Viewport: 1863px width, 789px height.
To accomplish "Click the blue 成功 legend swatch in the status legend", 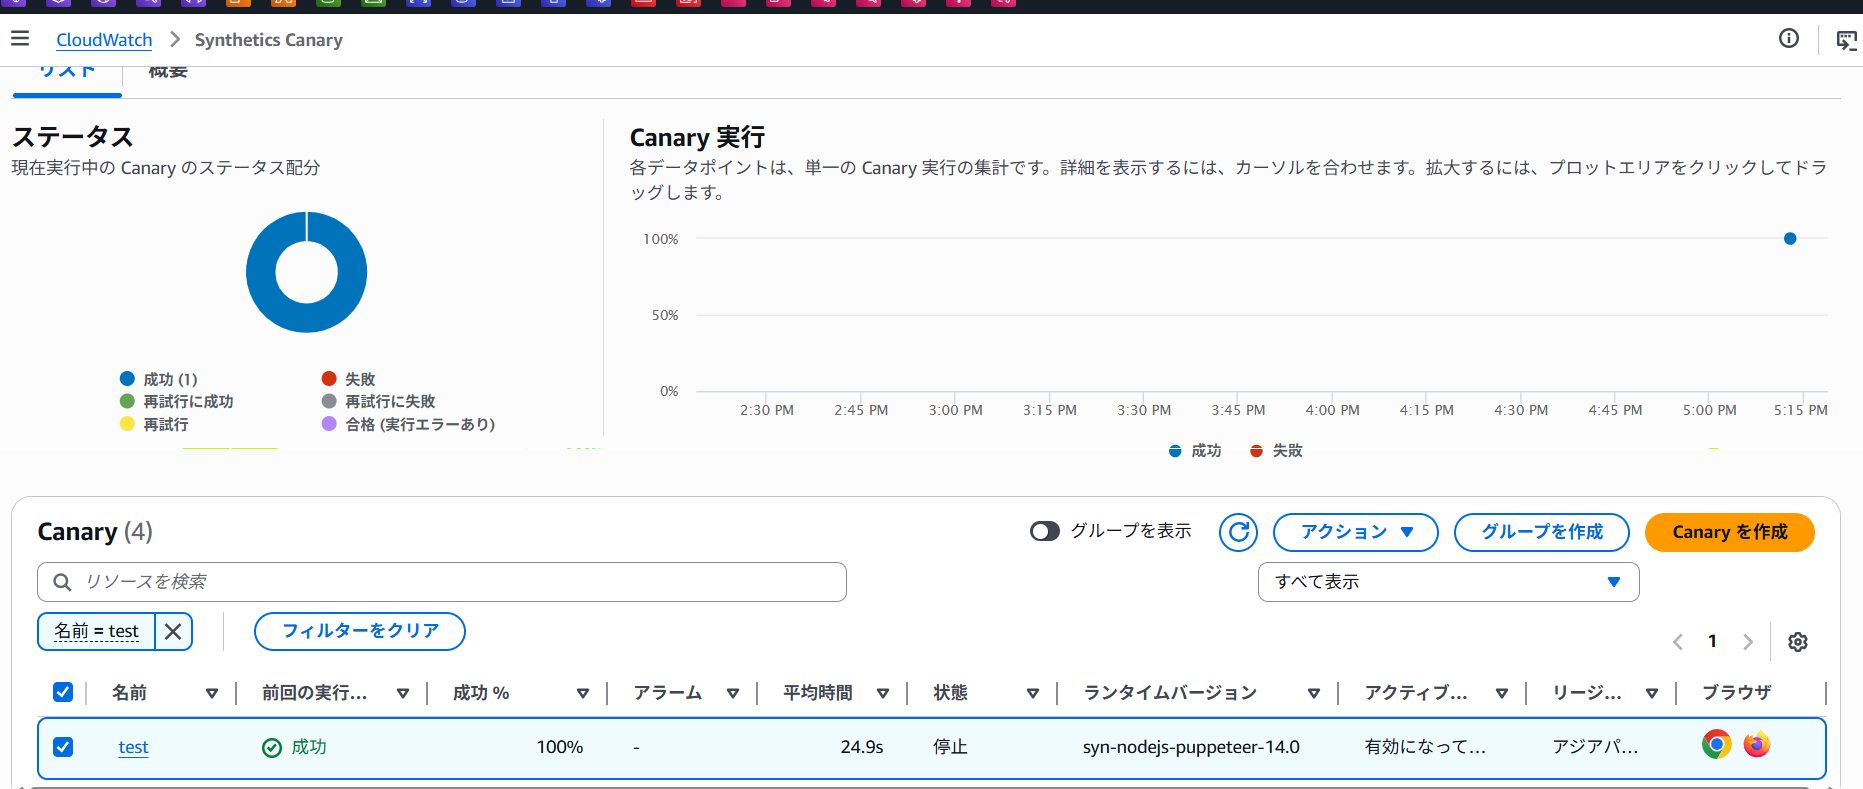I will point(127,379).
